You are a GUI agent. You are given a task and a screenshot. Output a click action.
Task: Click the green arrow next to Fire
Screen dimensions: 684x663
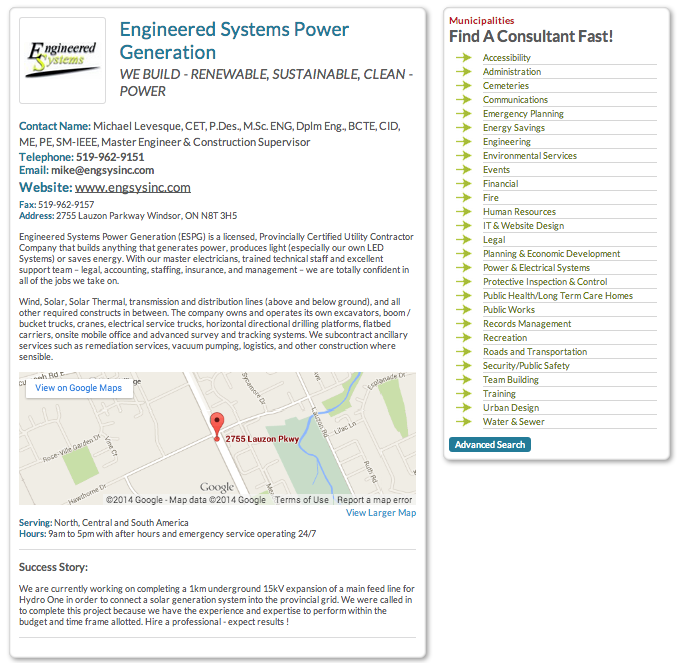point(464,198)
